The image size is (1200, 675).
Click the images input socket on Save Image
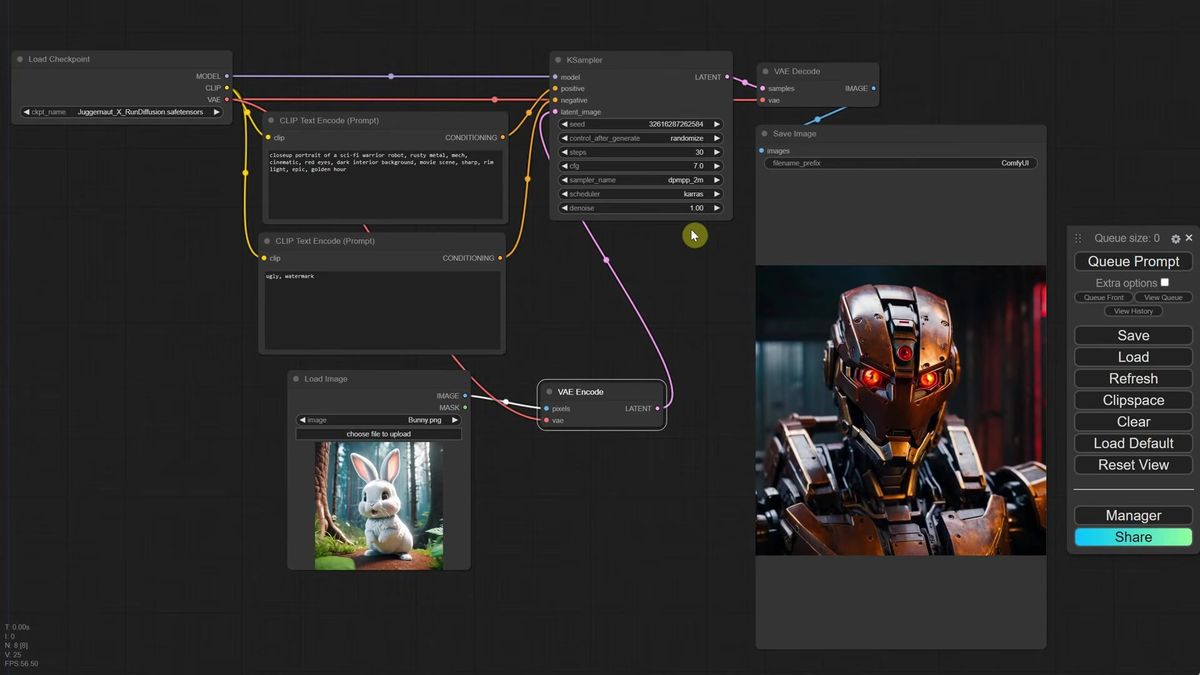[x=762, y=151]
